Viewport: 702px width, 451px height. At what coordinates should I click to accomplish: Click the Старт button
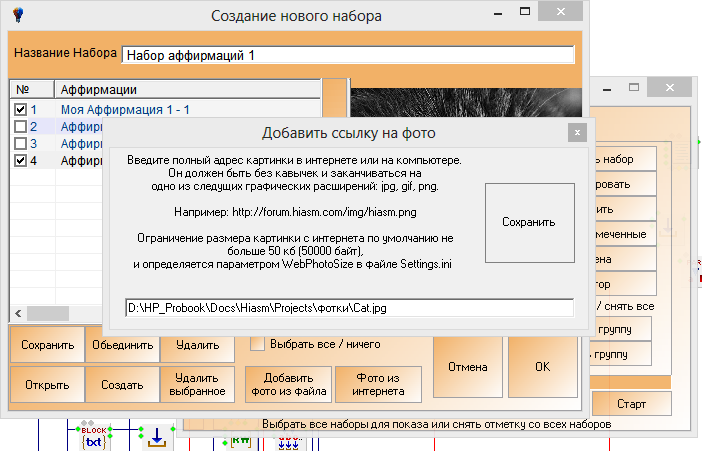pos(629,404)
